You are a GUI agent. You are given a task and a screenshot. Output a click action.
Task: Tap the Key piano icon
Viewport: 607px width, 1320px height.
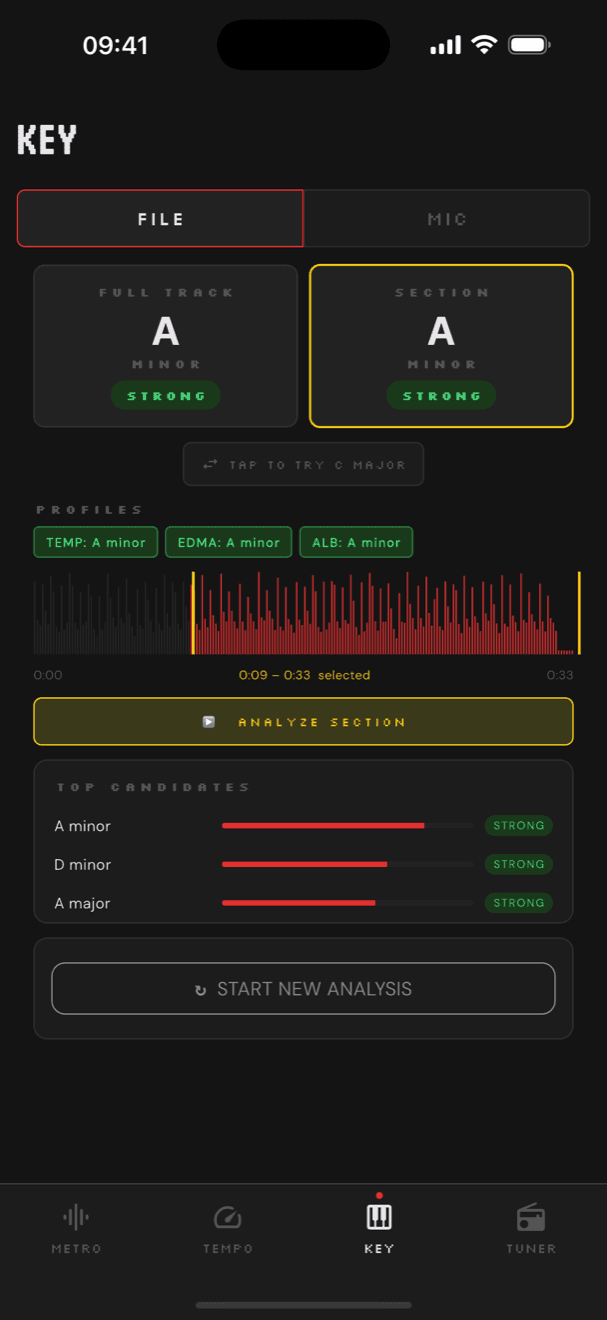379,1217
